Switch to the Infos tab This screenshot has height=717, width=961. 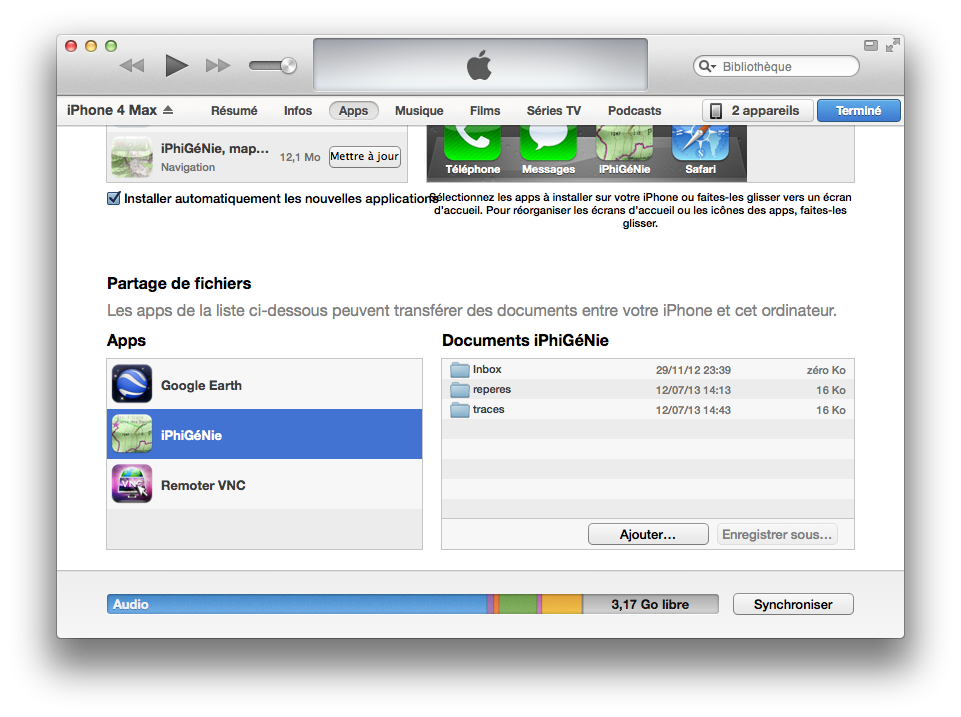click(298, 111)
